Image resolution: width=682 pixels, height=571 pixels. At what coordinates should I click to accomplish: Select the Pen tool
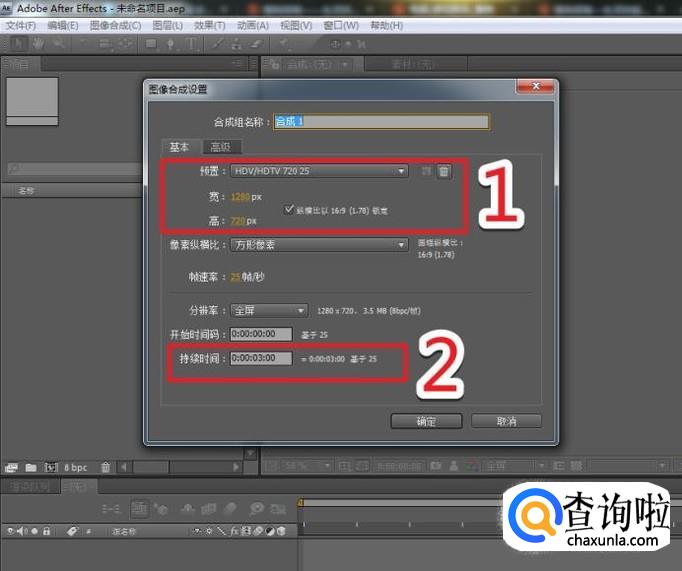171,44
